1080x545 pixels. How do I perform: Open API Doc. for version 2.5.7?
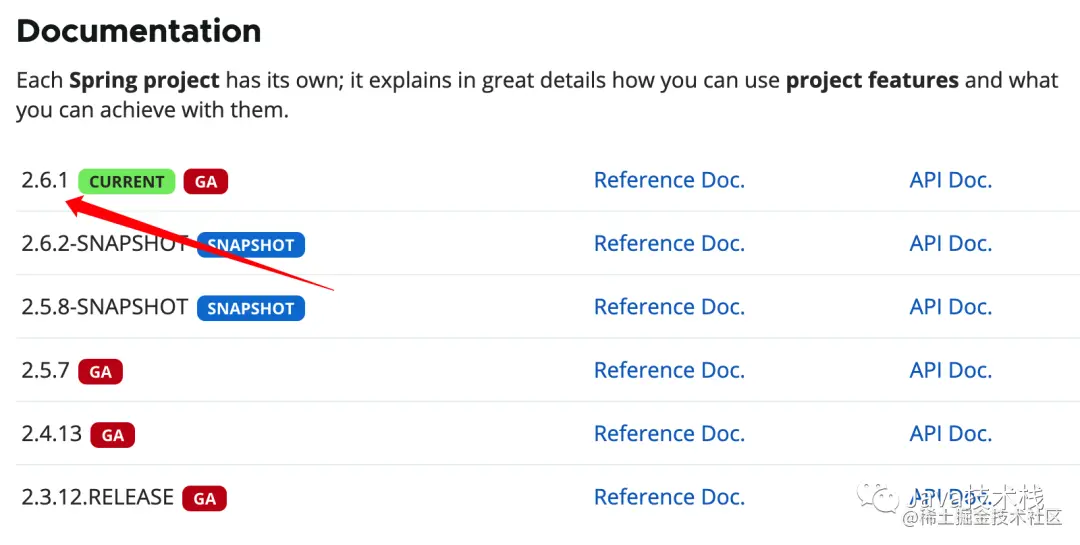point(950,371)
